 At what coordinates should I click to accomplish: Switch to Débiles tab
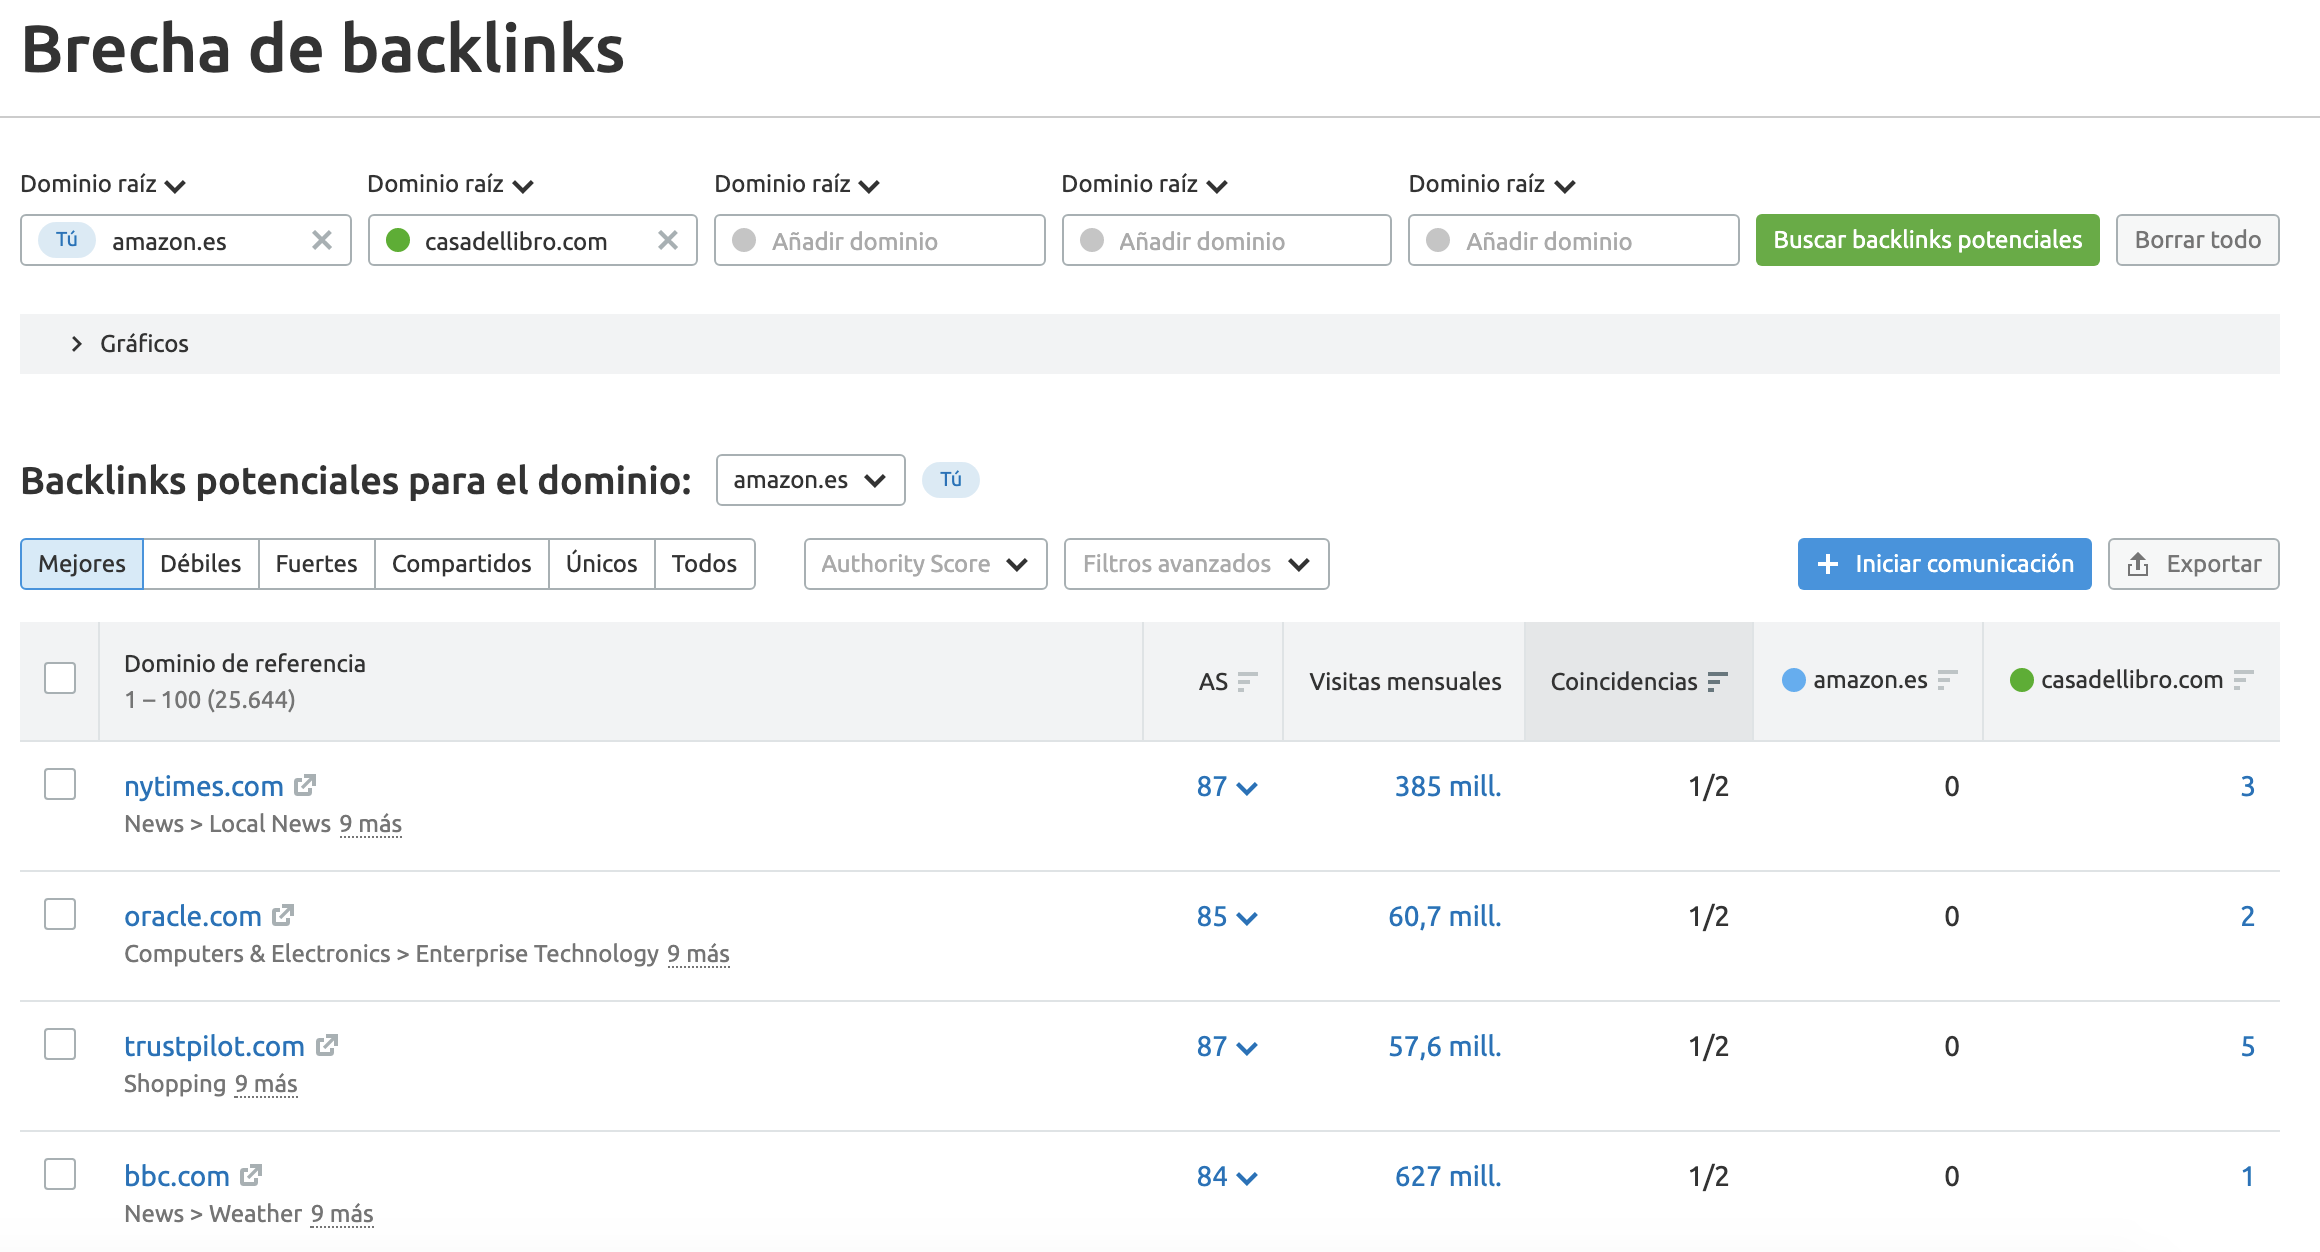click(200, 564)
